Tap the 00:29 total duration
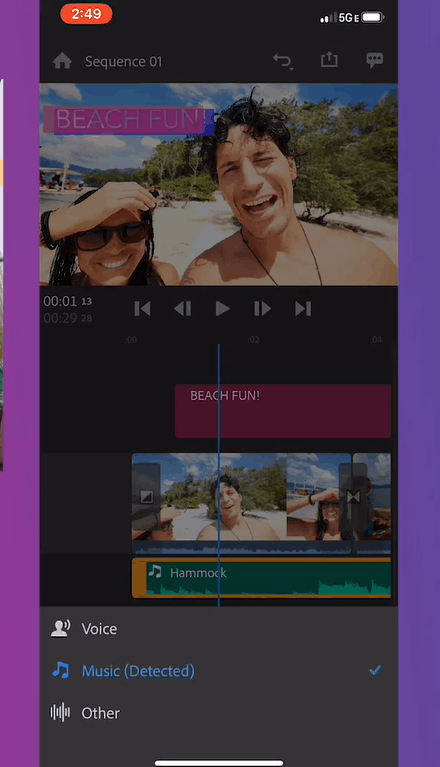This screenshot has height=767, width=440. click(67, 318)
